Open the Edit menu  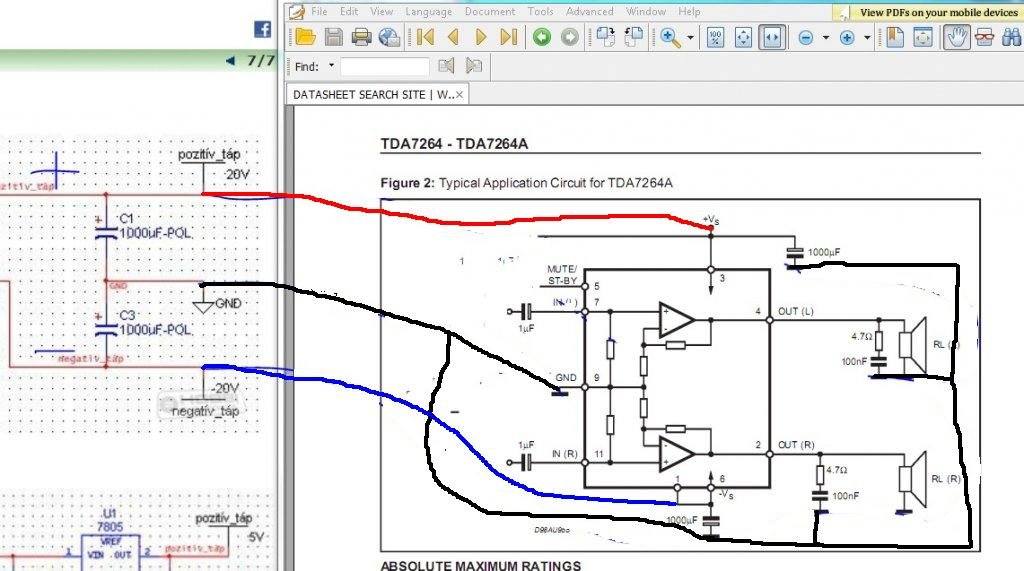349,11
